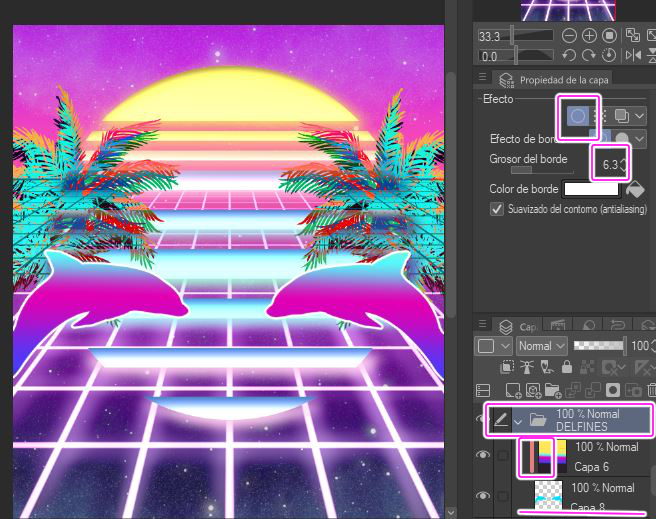Toggle Clip to layer below
This screenshot has width=656, height=519.
click(507, 367)
